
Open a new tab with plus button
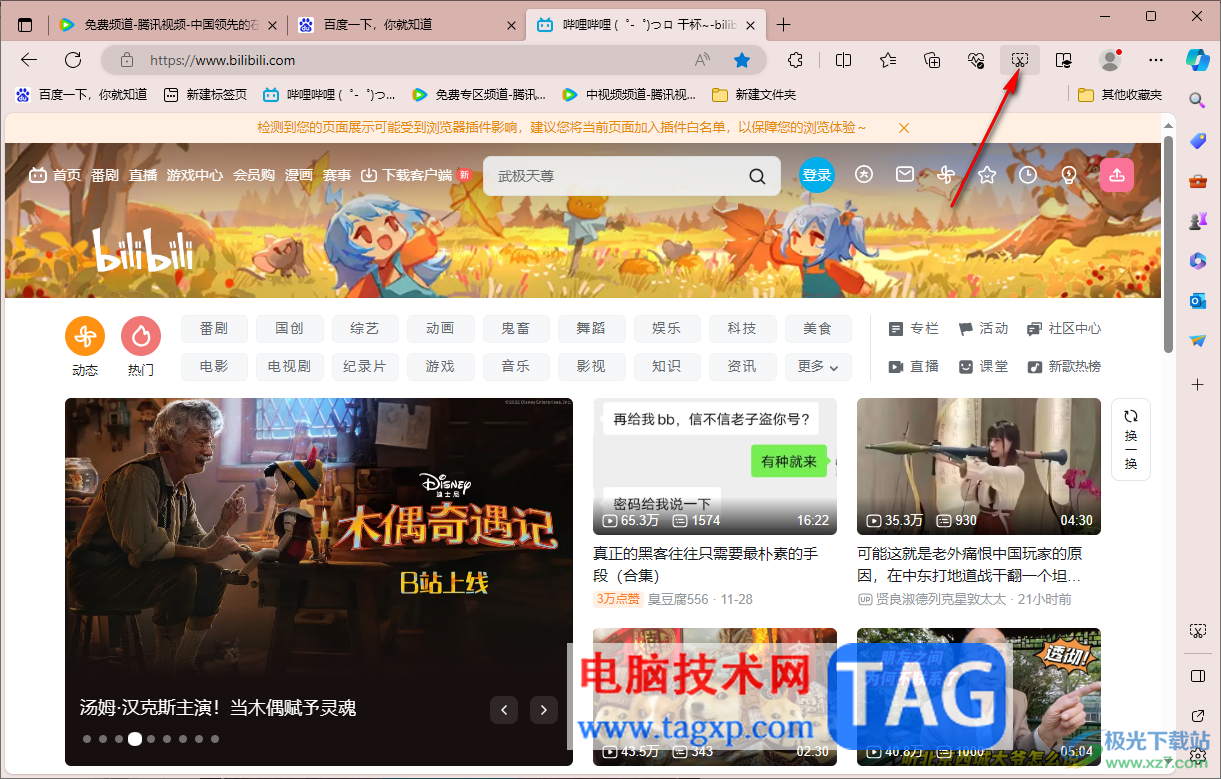pos(783,25)
